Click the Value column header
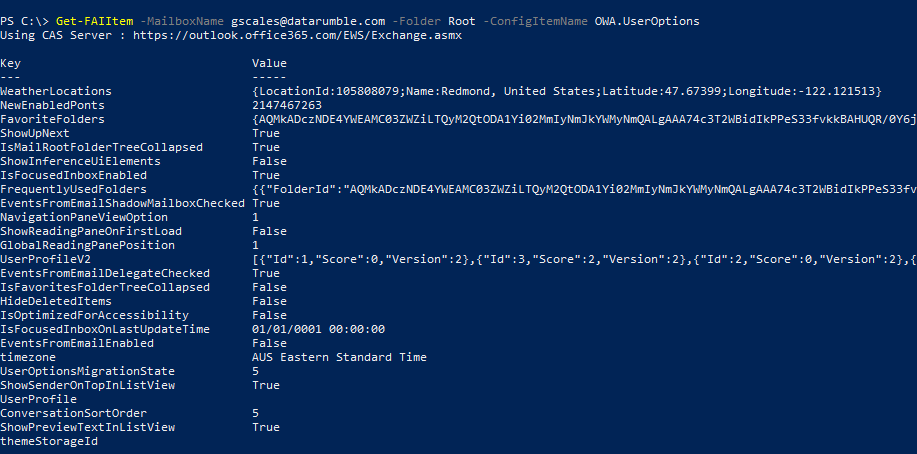The height and width of the screenshot is (454, 917). (x=270, y=63)
